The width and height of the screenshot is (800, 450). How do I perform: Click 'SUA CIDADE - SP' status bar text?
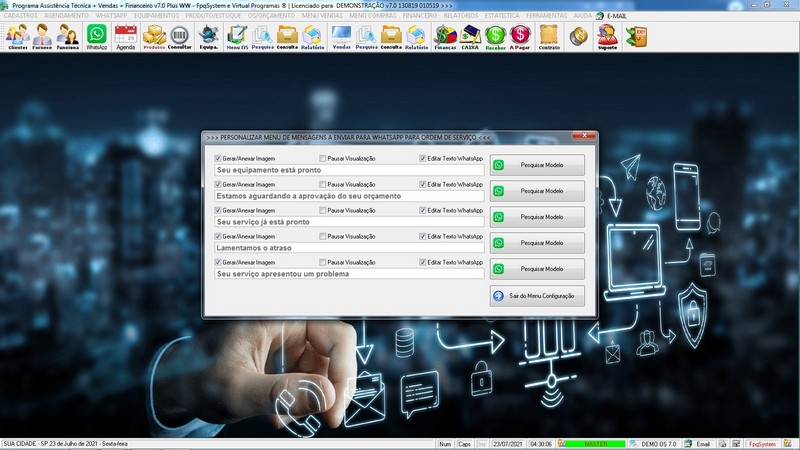tap(26, 444)
